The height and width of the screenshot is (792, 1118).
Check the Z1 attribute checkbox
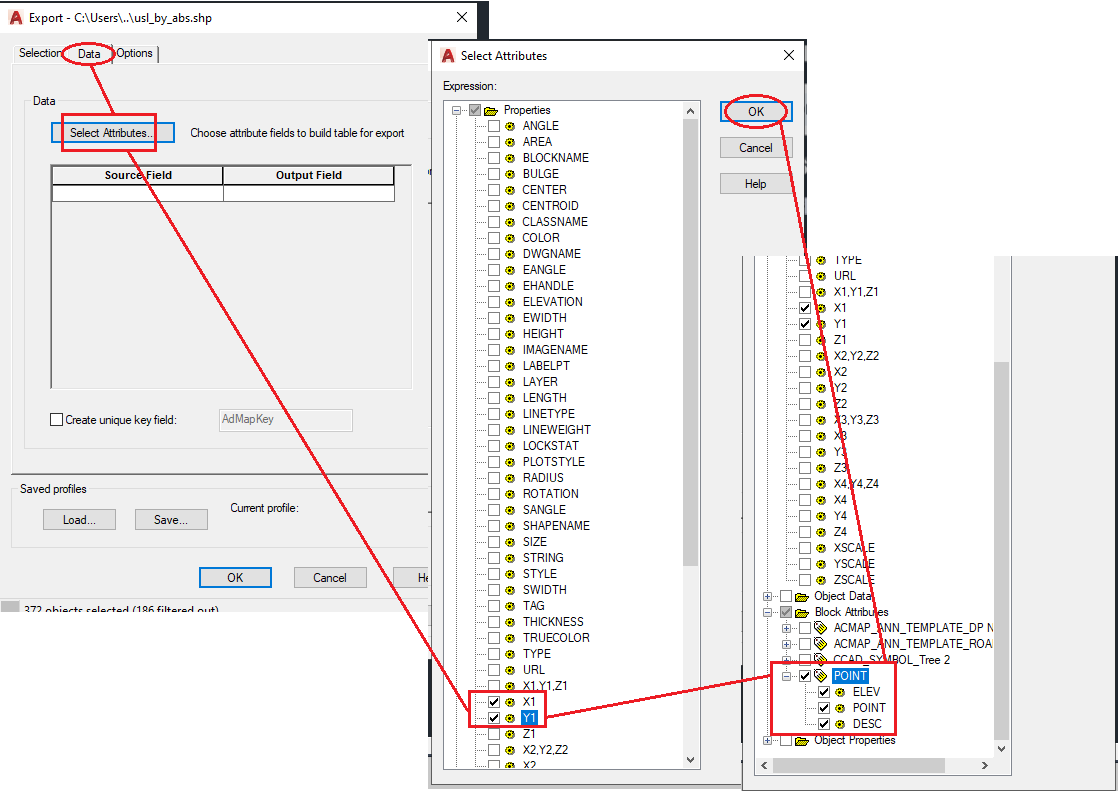point(494,733)
